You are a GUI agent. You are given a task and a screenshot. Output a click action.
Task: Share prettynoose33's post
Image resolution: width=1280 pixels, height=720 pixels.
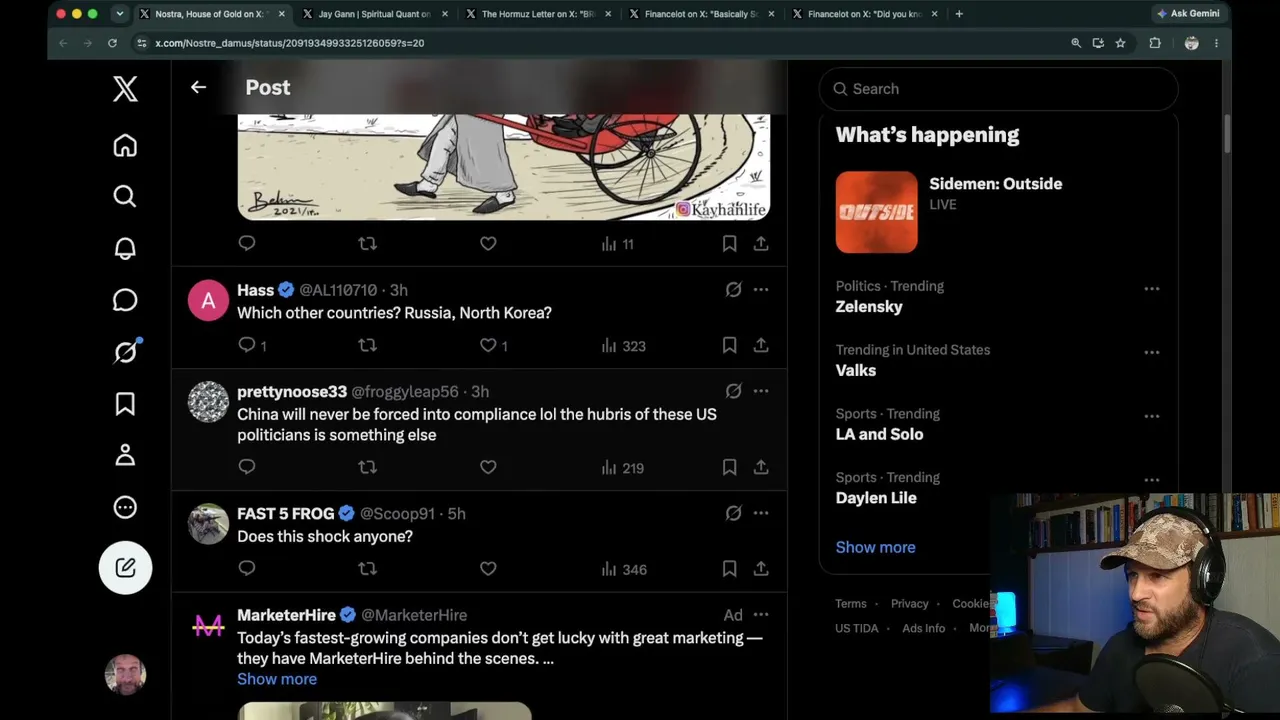761,467
